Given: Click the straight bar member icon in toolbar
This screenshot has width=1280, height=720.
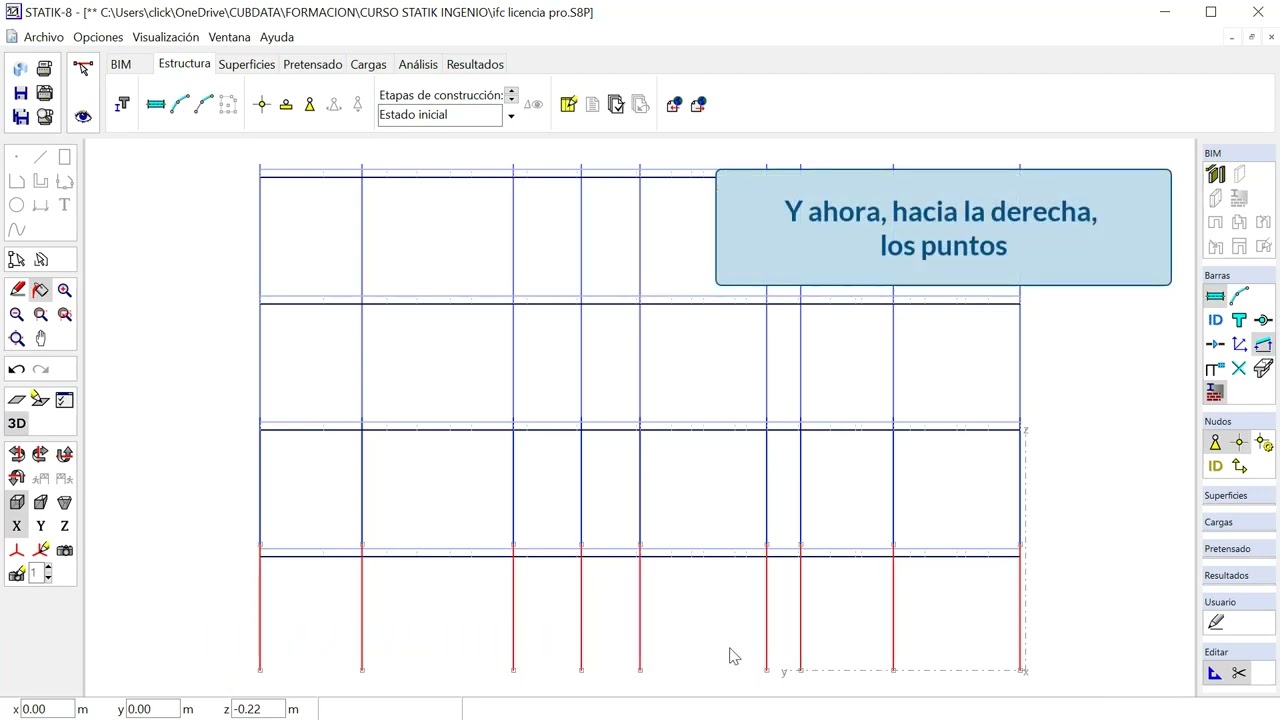Looking at the screenshot, I should [x=156, y=104].
